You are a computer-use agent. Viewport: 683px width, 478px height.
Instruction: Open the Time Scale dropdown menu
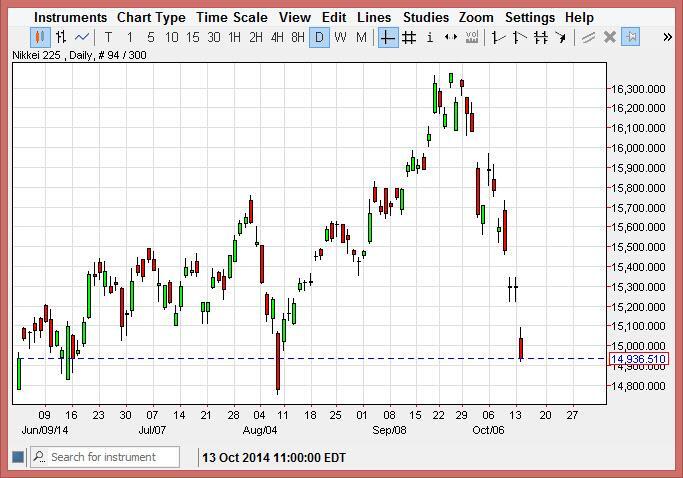coord(231,17)
